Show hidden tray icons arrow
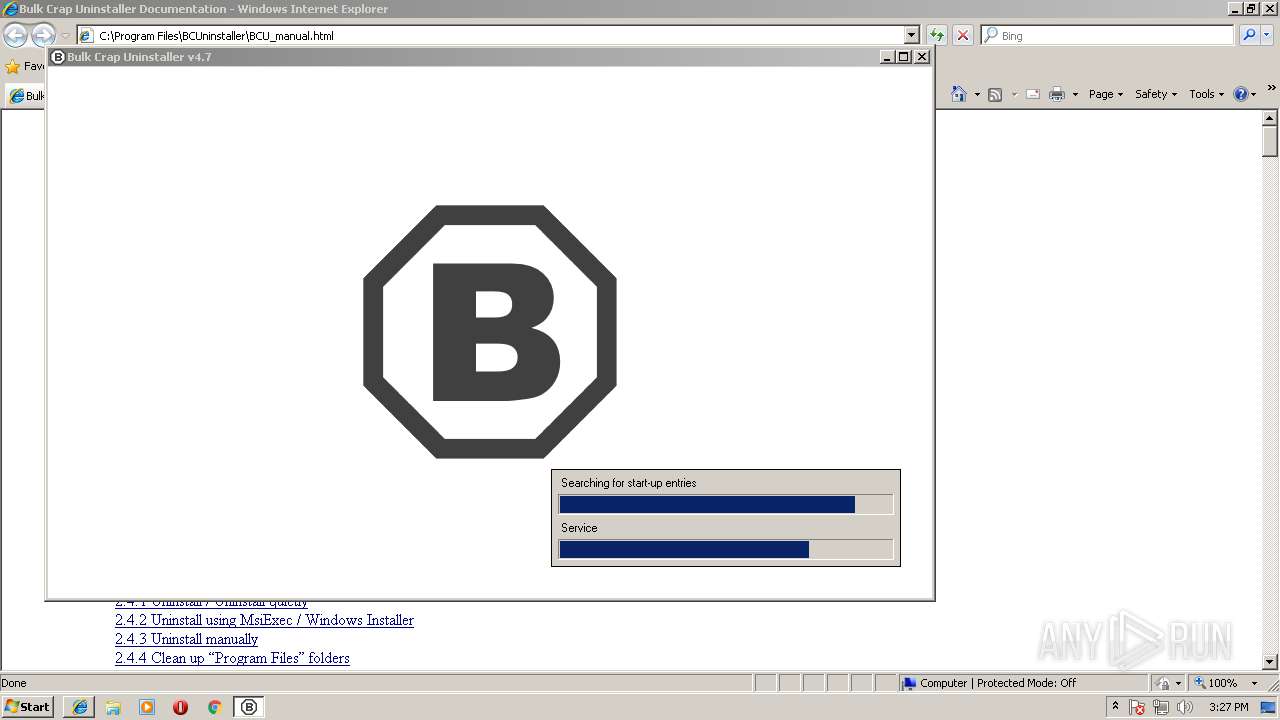Image resolution: width=1280 pixels, height=720 pixels. pyautogui.click(x=1116, y=706)
